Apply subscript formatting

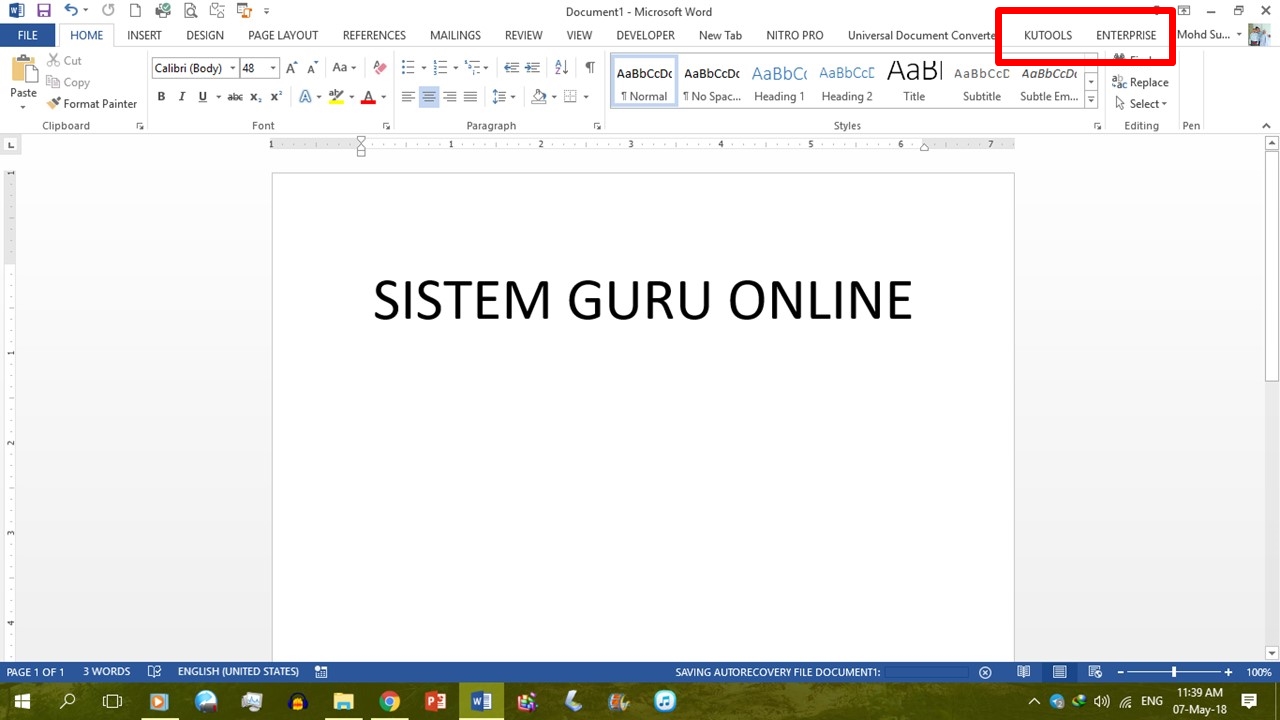coord(255,97)
